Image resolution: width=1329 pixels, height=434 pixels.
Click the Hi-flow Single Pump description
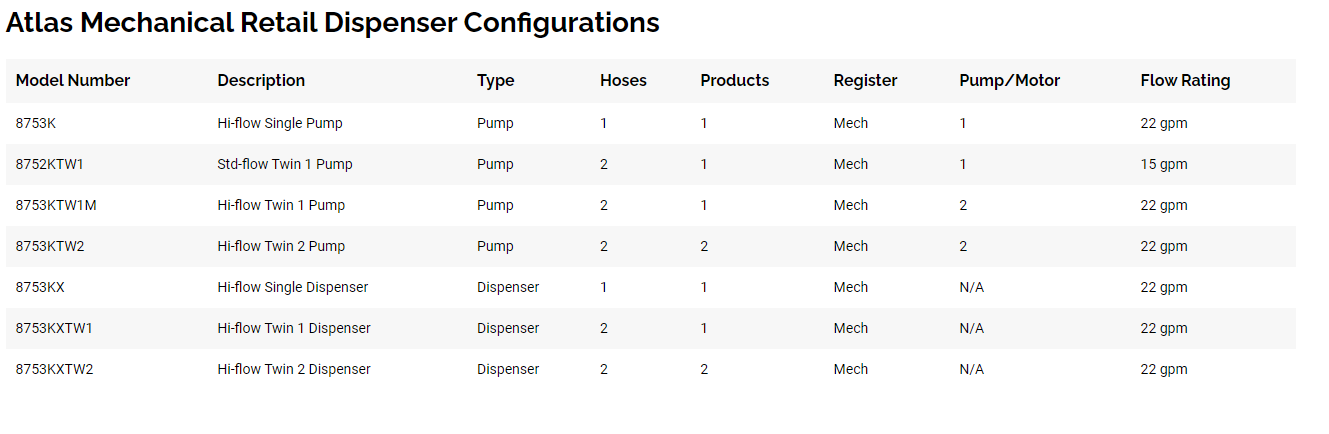click(x=280, y=123)
